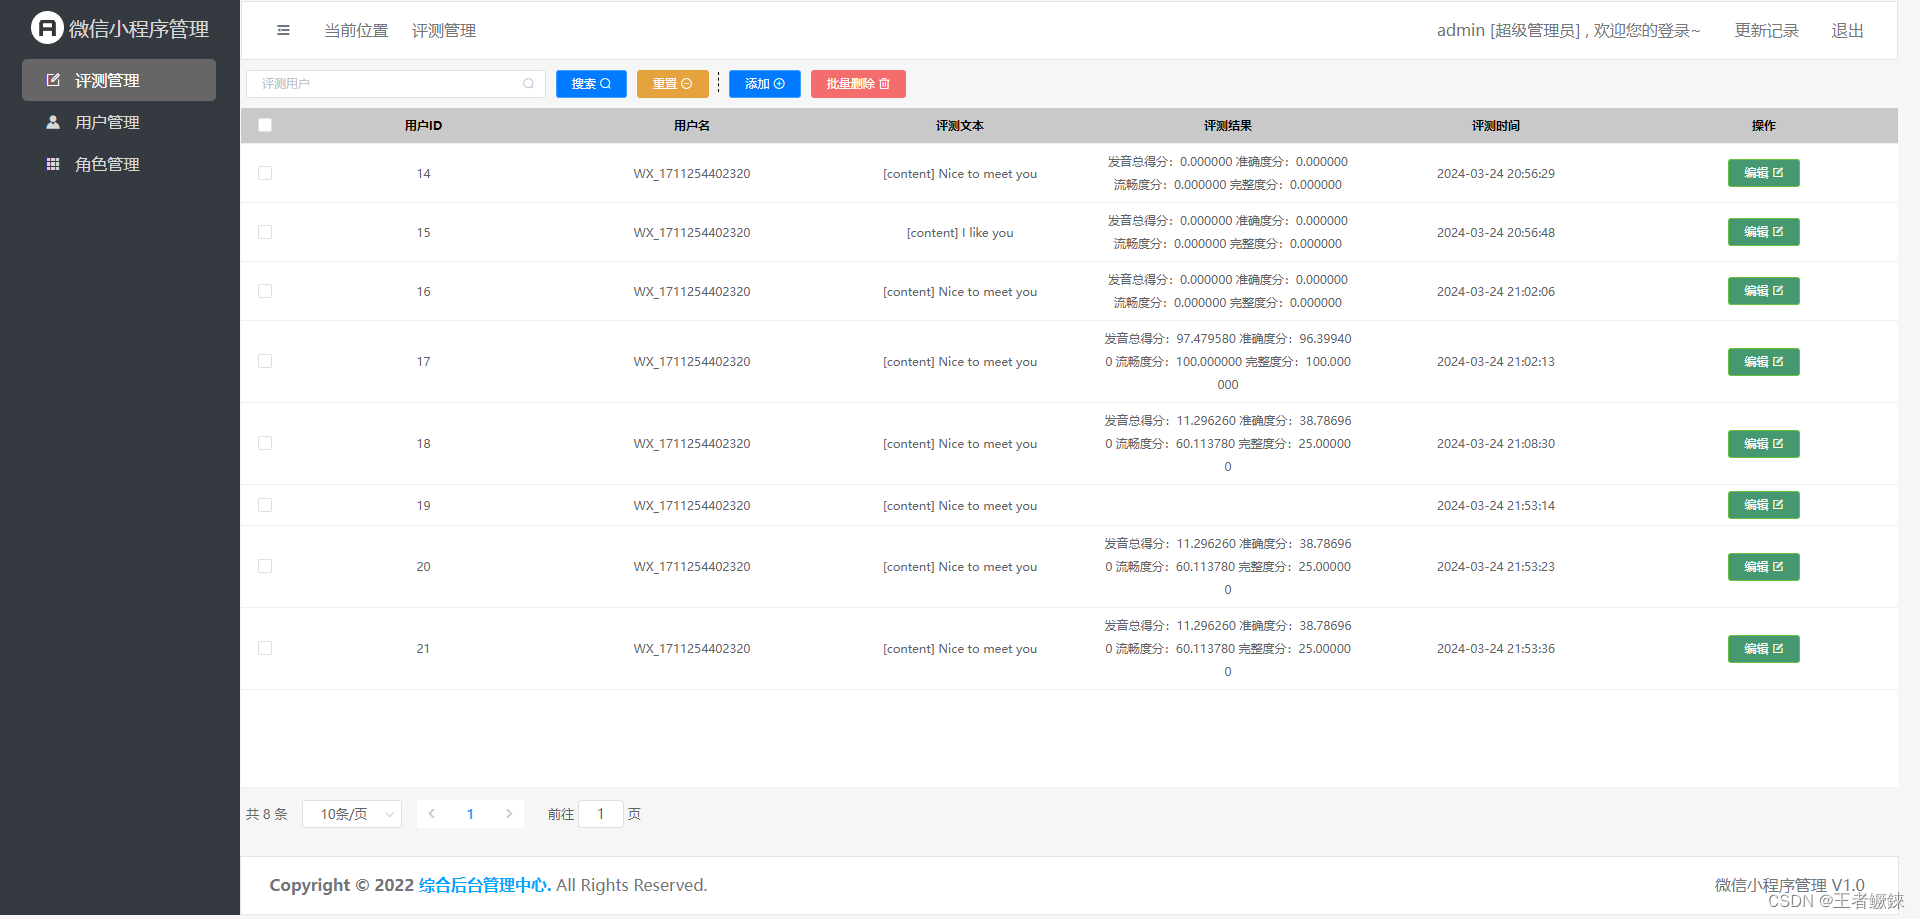Image resolution: width=1920 pixels, height=919 pixels.
Task: Open the 综合后台管理中心 footer link
Action: (485, 885)
